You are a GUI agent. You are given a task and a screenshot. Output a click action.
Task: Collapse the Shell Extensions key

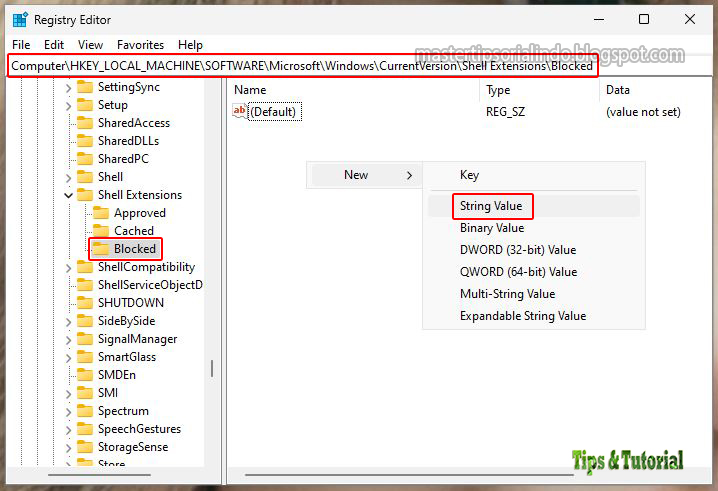(x=68, y=196)
